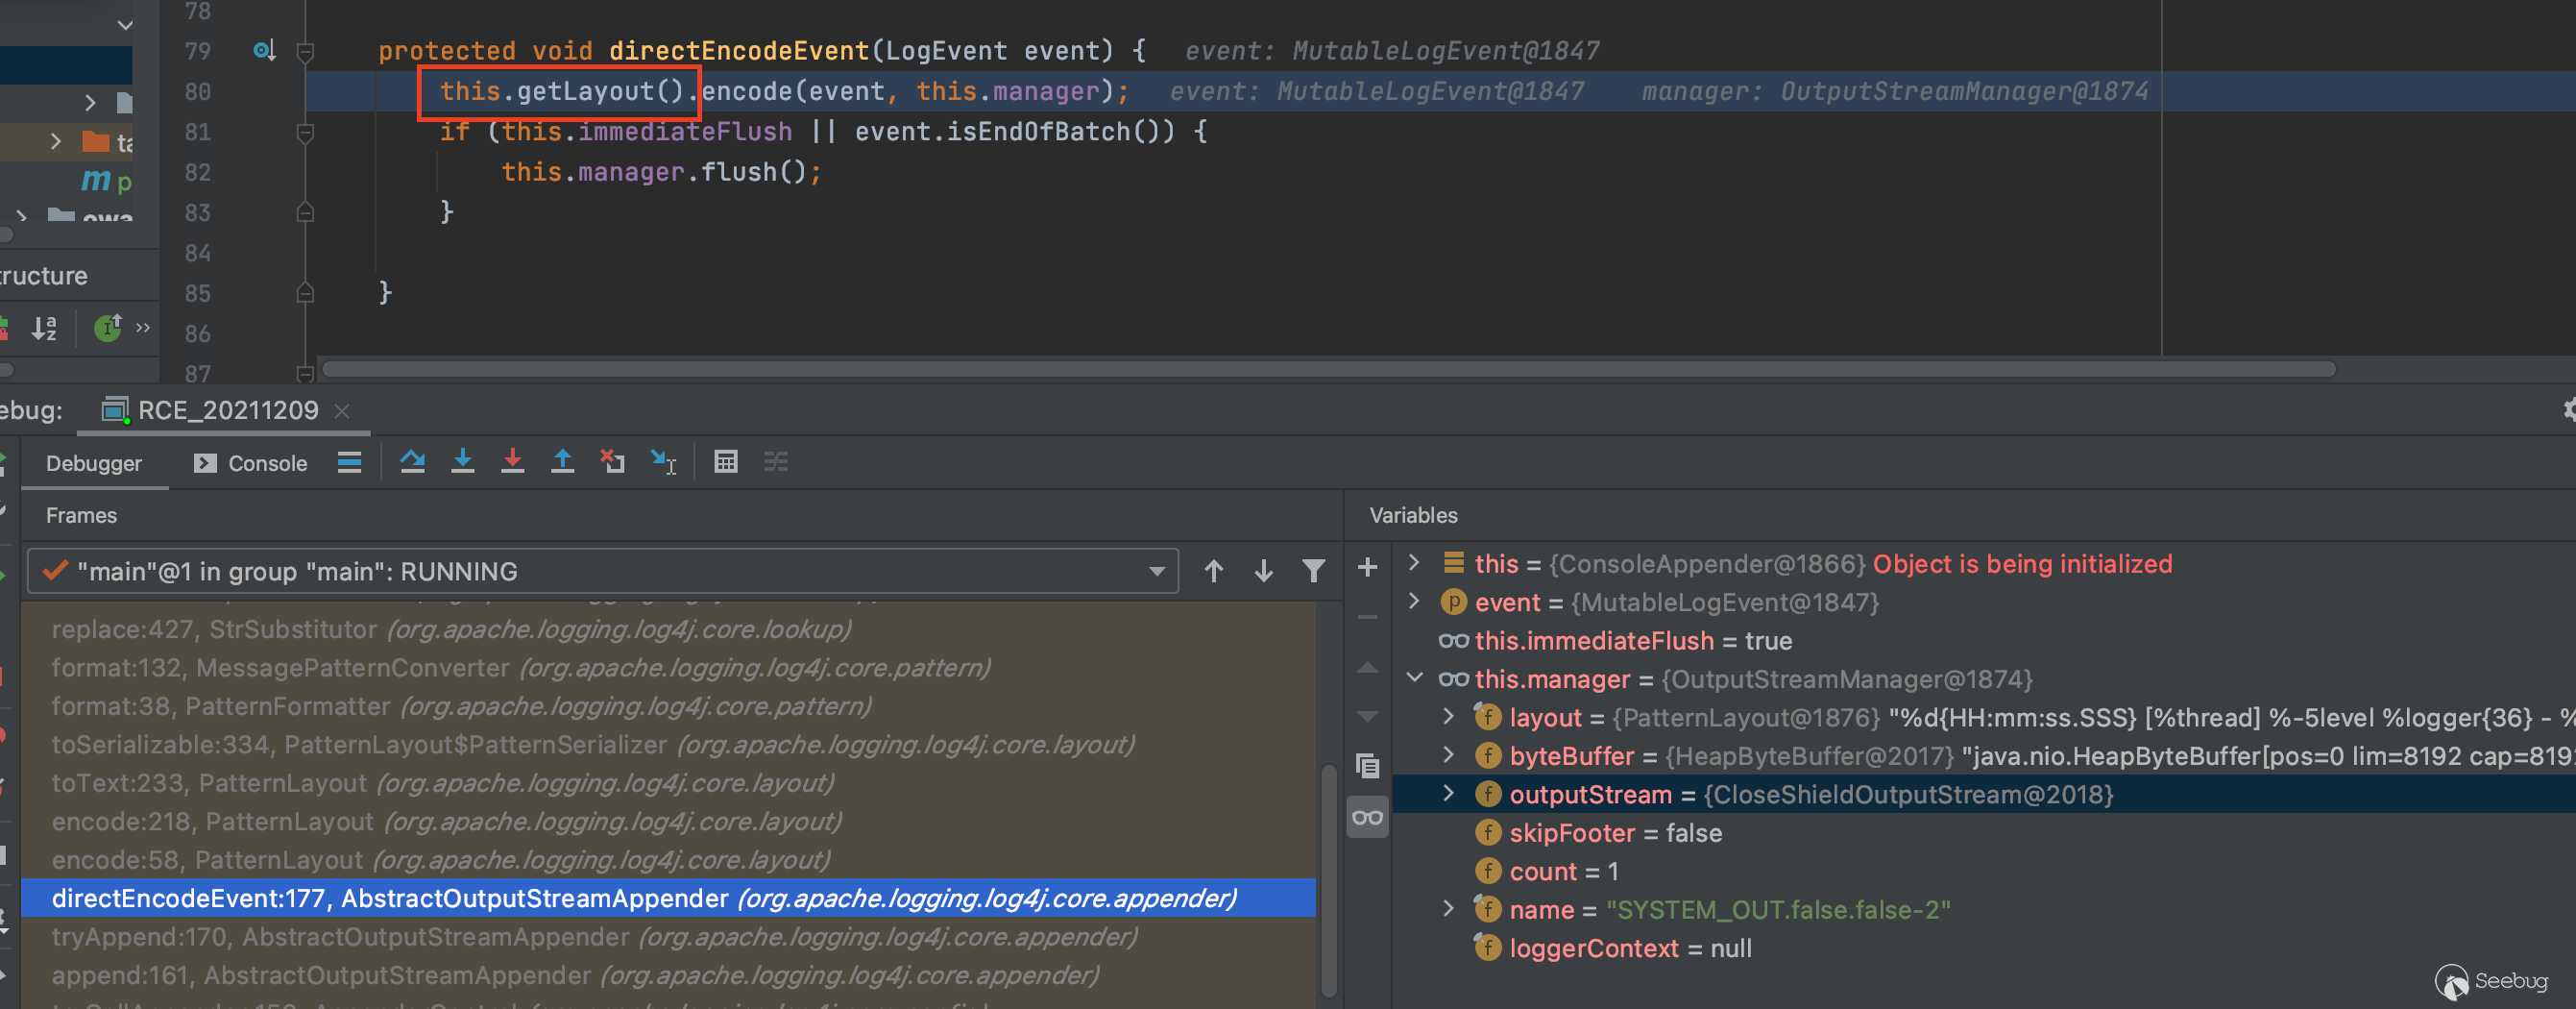Select the tryAppend:170 stack frame

(x=594, y=936)
